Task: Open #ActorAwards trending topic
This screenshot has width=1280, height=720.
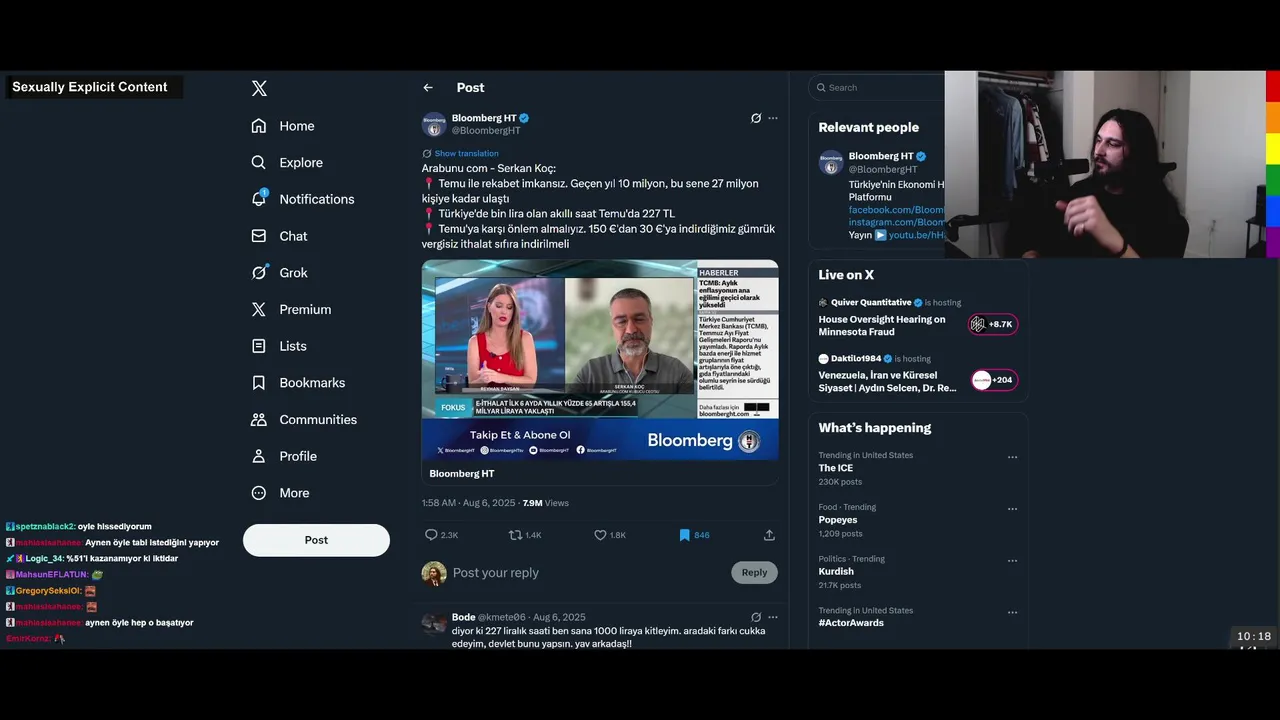Action: click(851, 623)
